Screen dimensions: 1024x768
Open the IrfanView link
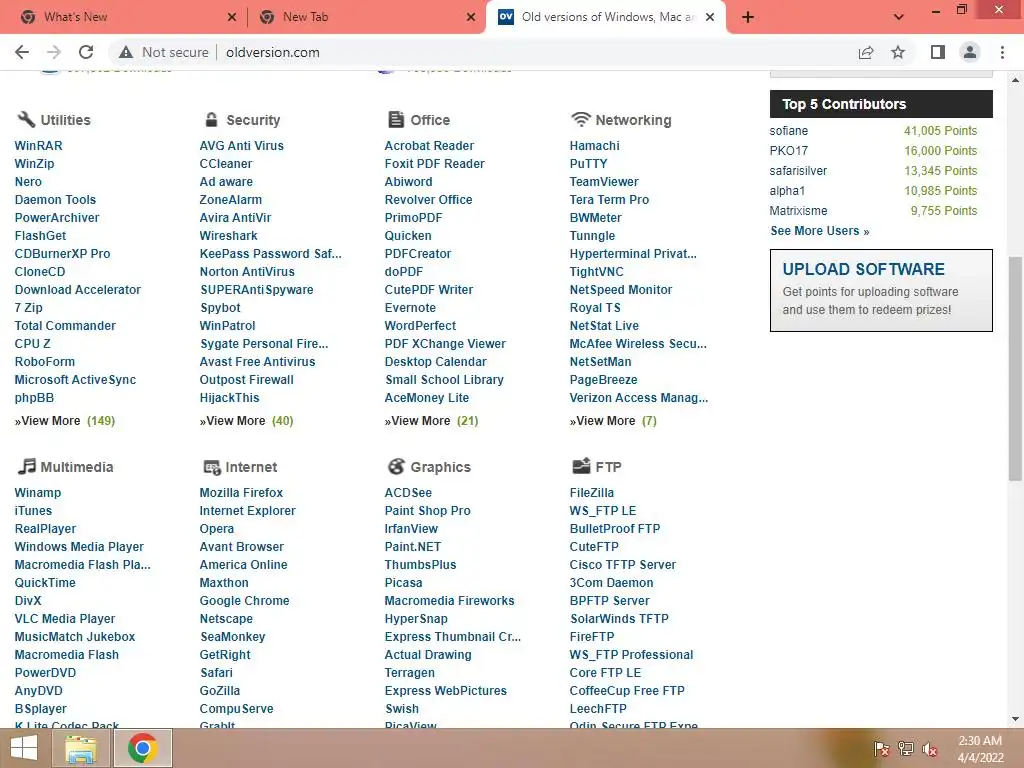[x=411, y=529]
